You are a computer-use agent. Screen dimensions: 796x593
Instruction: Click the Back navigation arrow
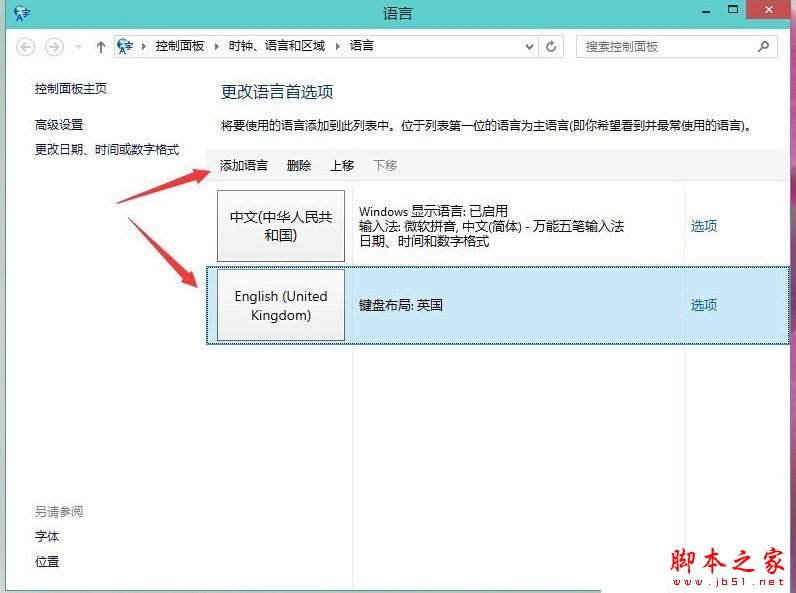point(26,47)
